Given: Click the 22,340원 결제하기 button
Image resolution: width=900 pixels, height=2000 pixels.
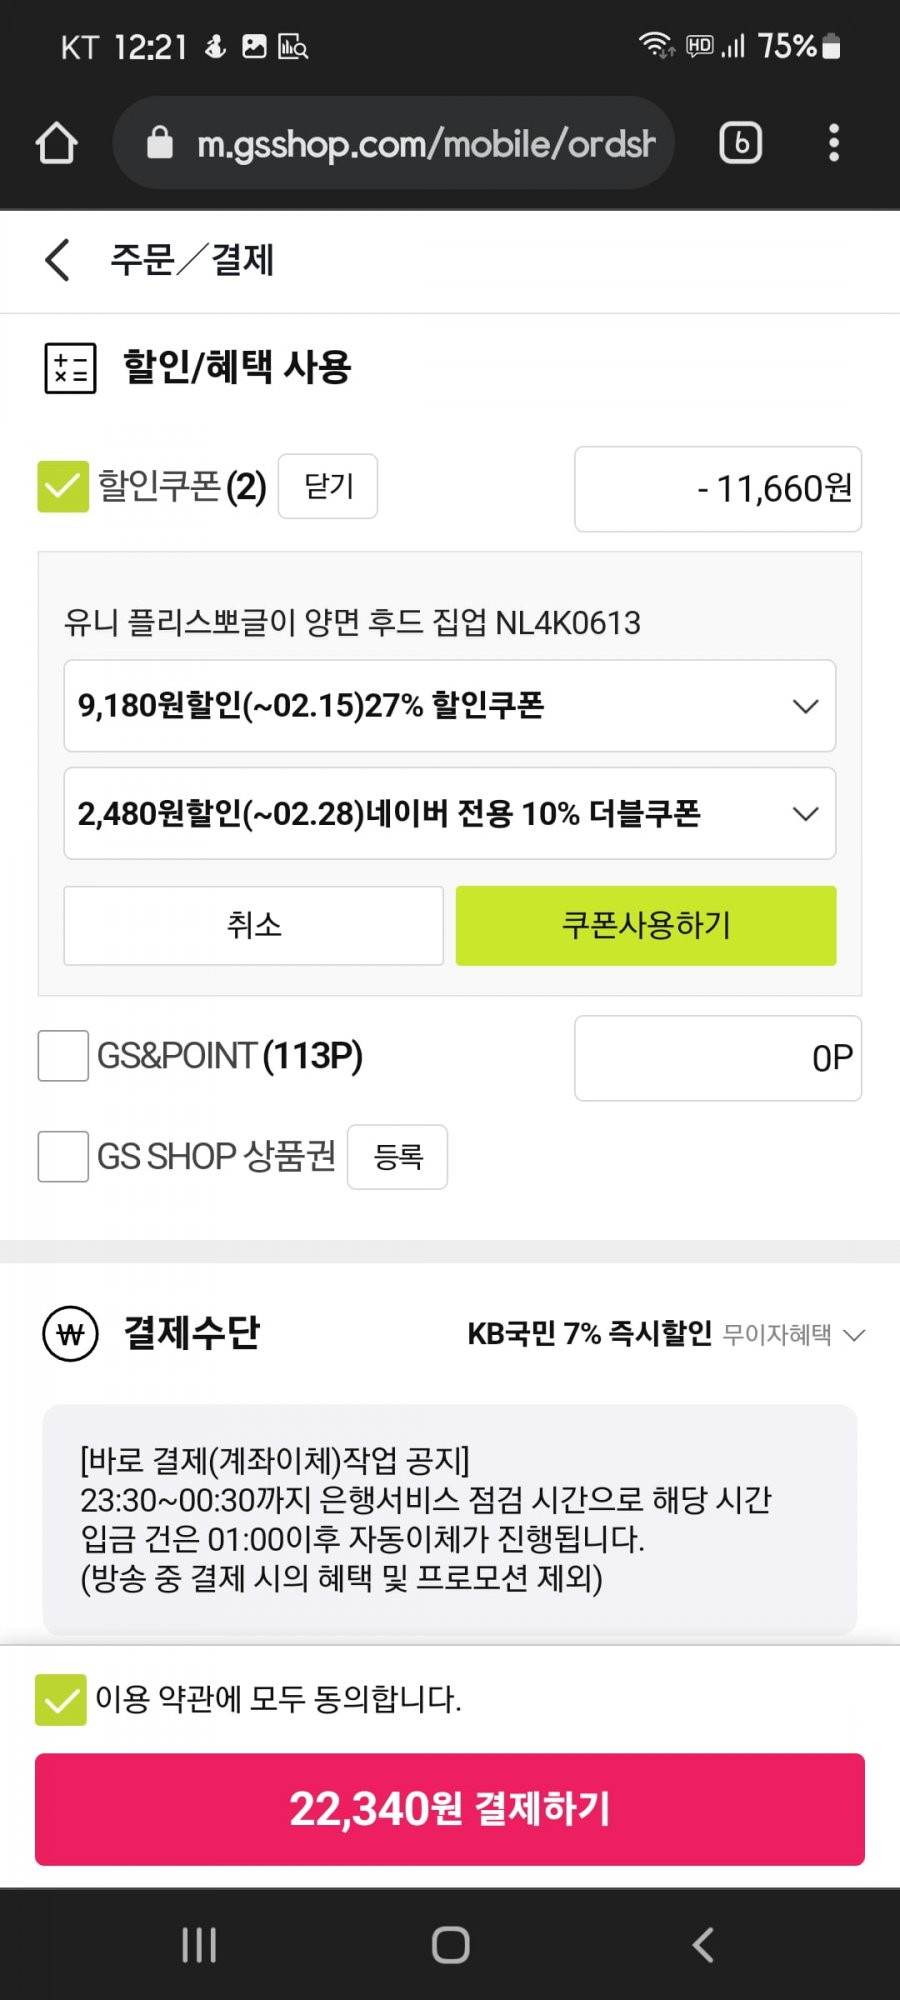Looking at the screenshot, I should pos(450,1809).
